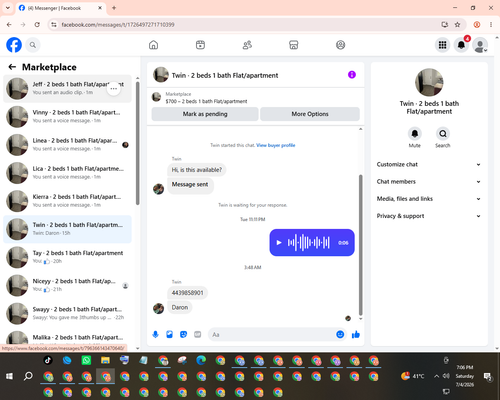Expand Customize chat section
Viewport: 500px width, 400px height.
pos(429,164)
